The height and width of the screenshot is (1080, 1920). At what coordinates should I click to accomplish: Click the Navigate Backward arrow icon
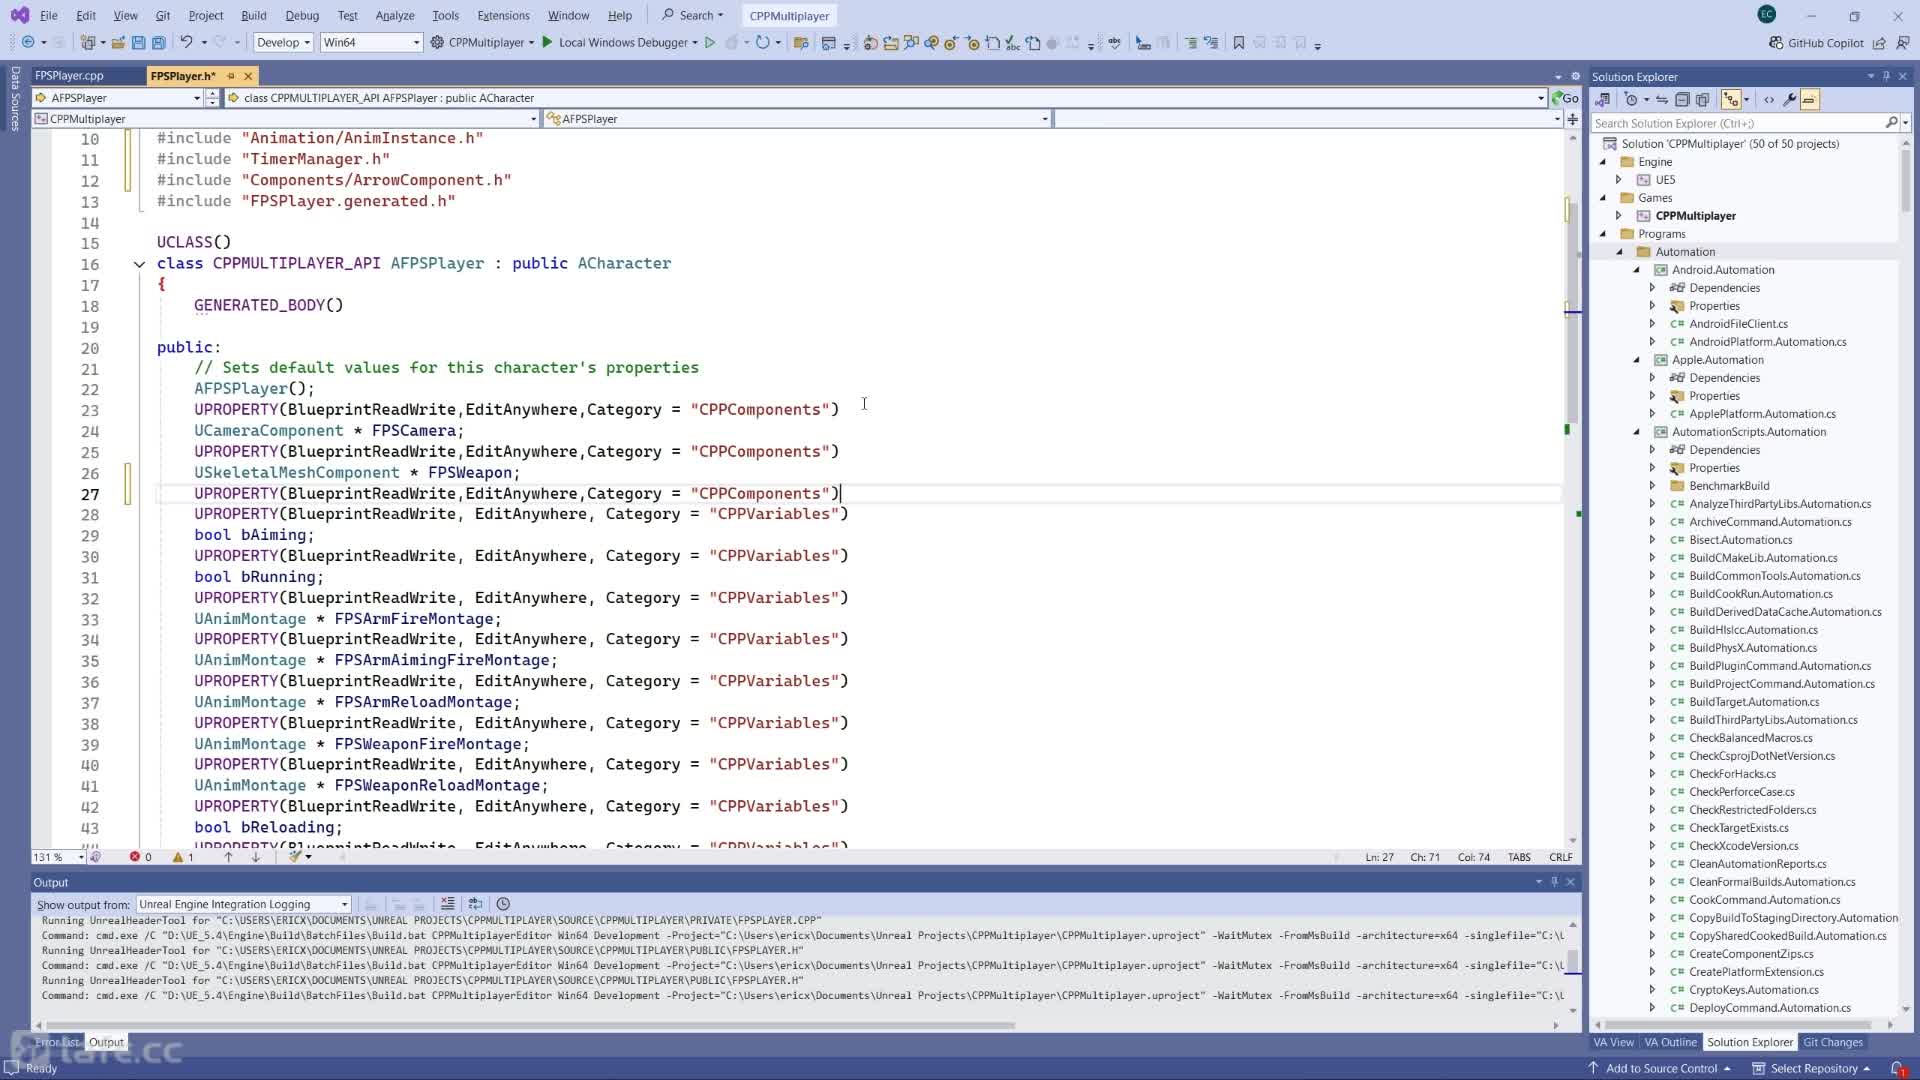pos(28,43)
